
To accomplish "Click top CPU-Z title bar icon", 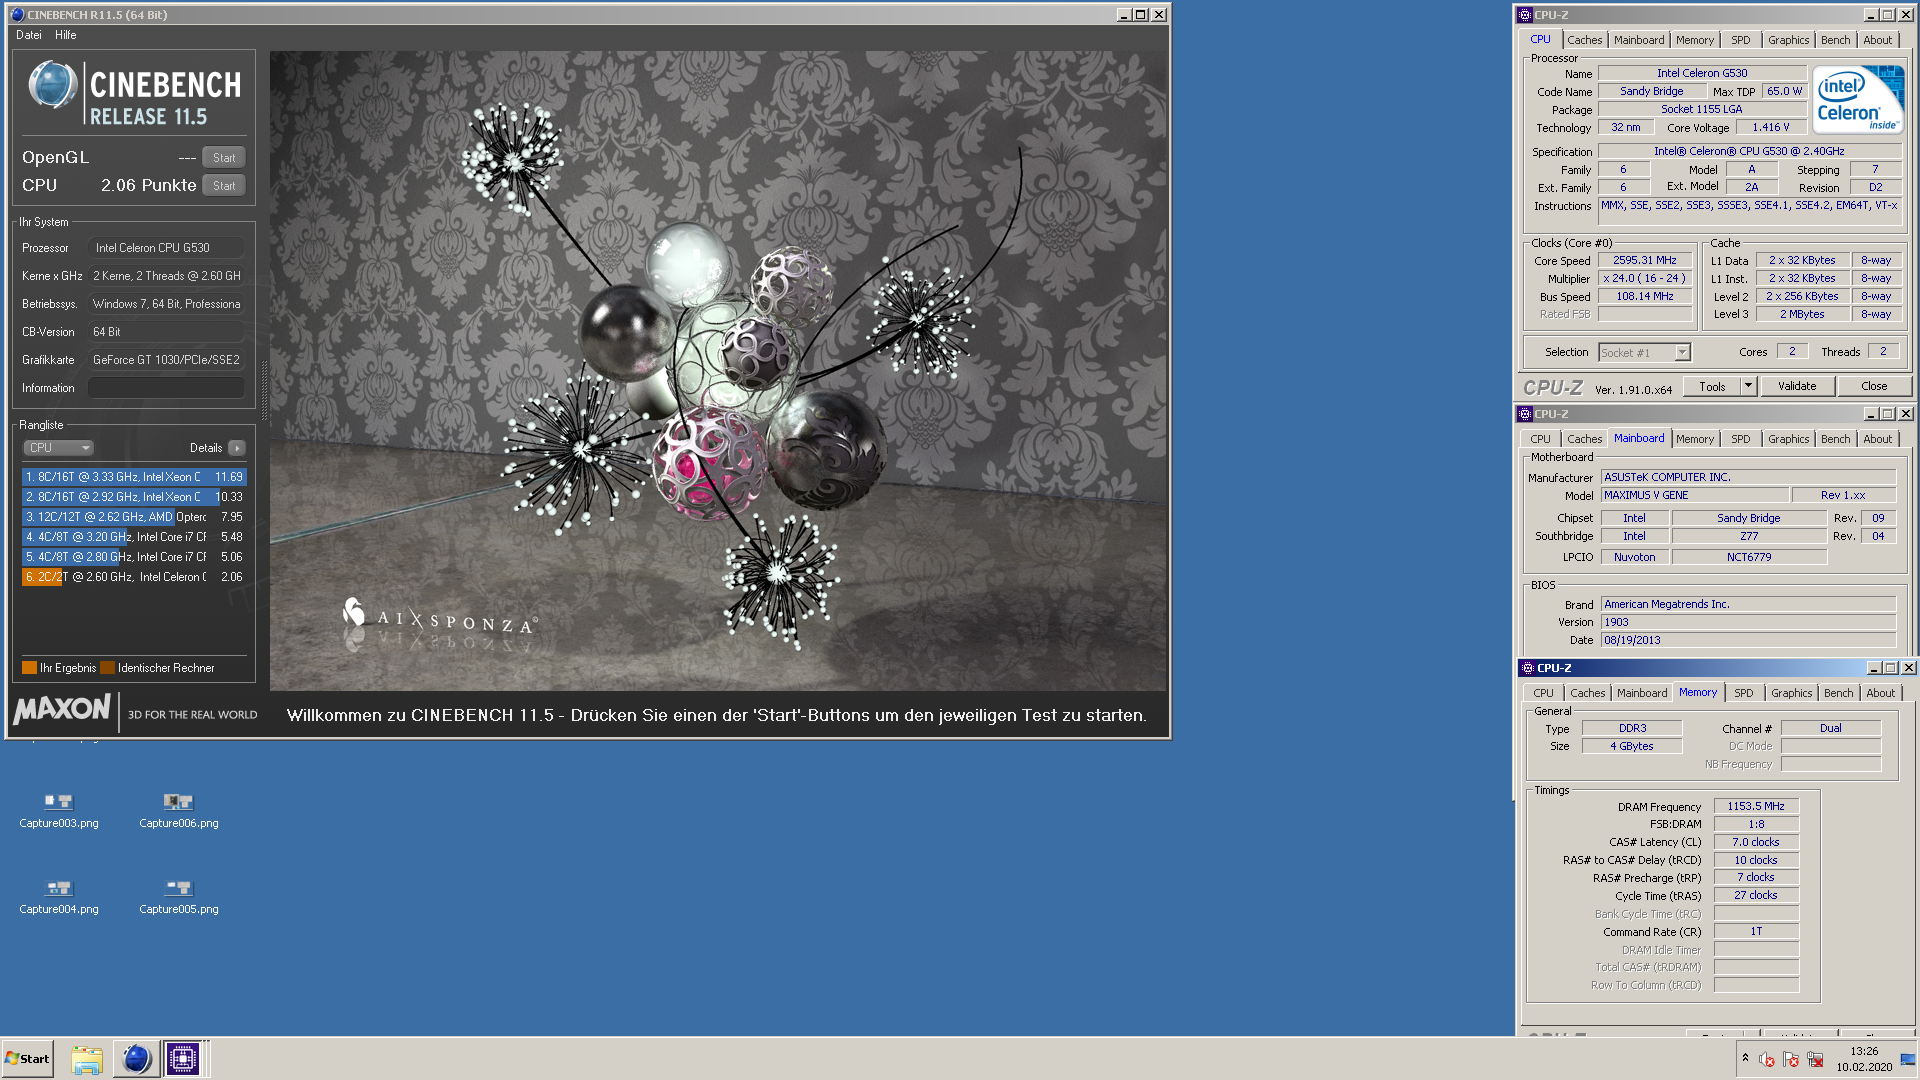I will [x=1525, y=15].
